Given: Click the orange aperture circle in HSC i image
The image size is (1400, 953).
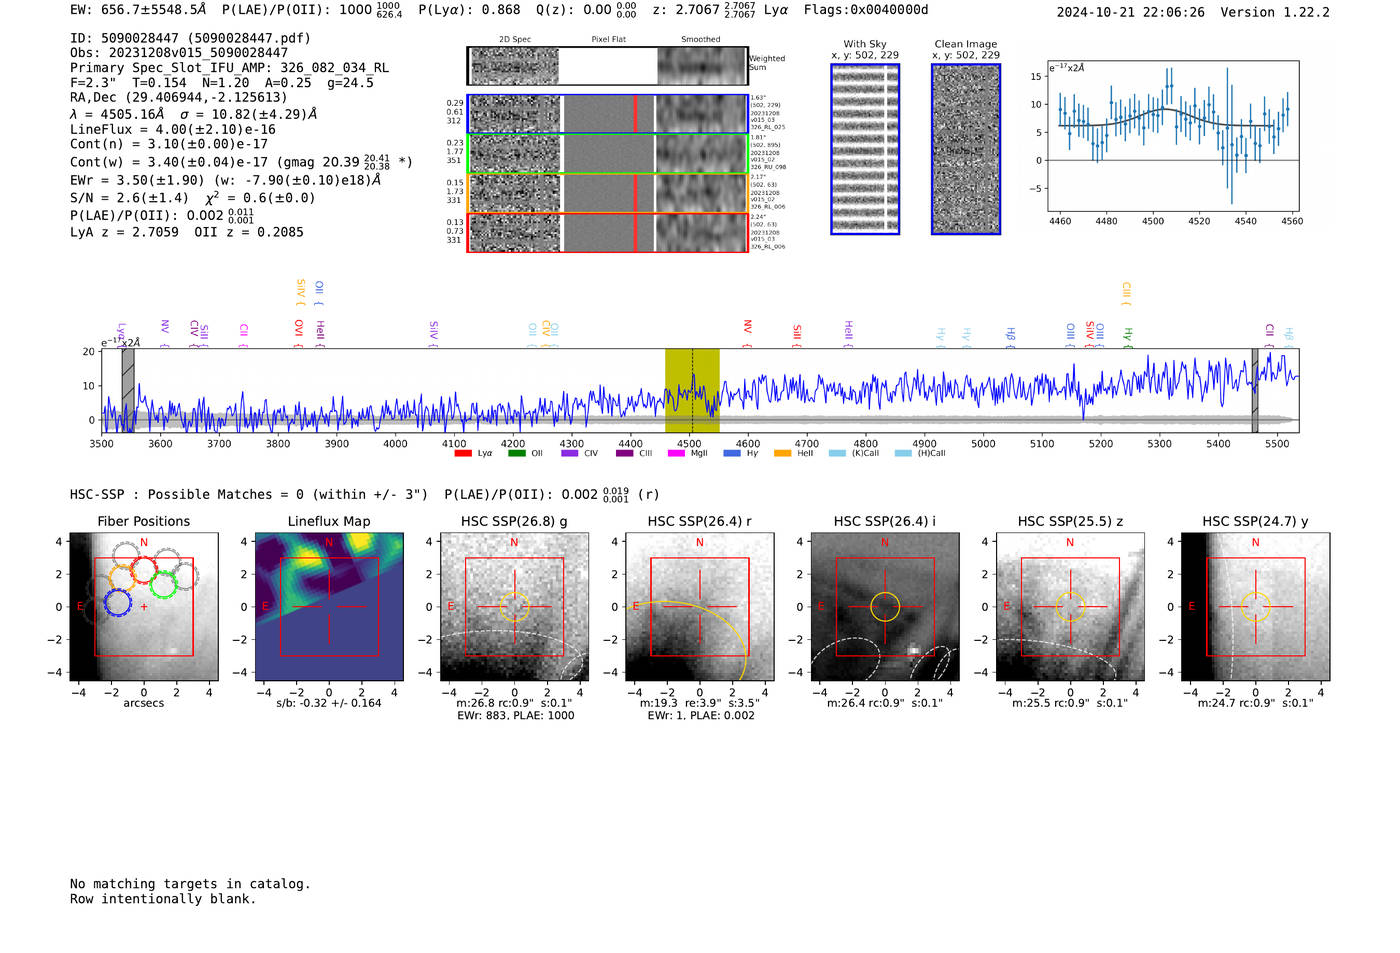Looking at the screenshot, I should (885, 607).
